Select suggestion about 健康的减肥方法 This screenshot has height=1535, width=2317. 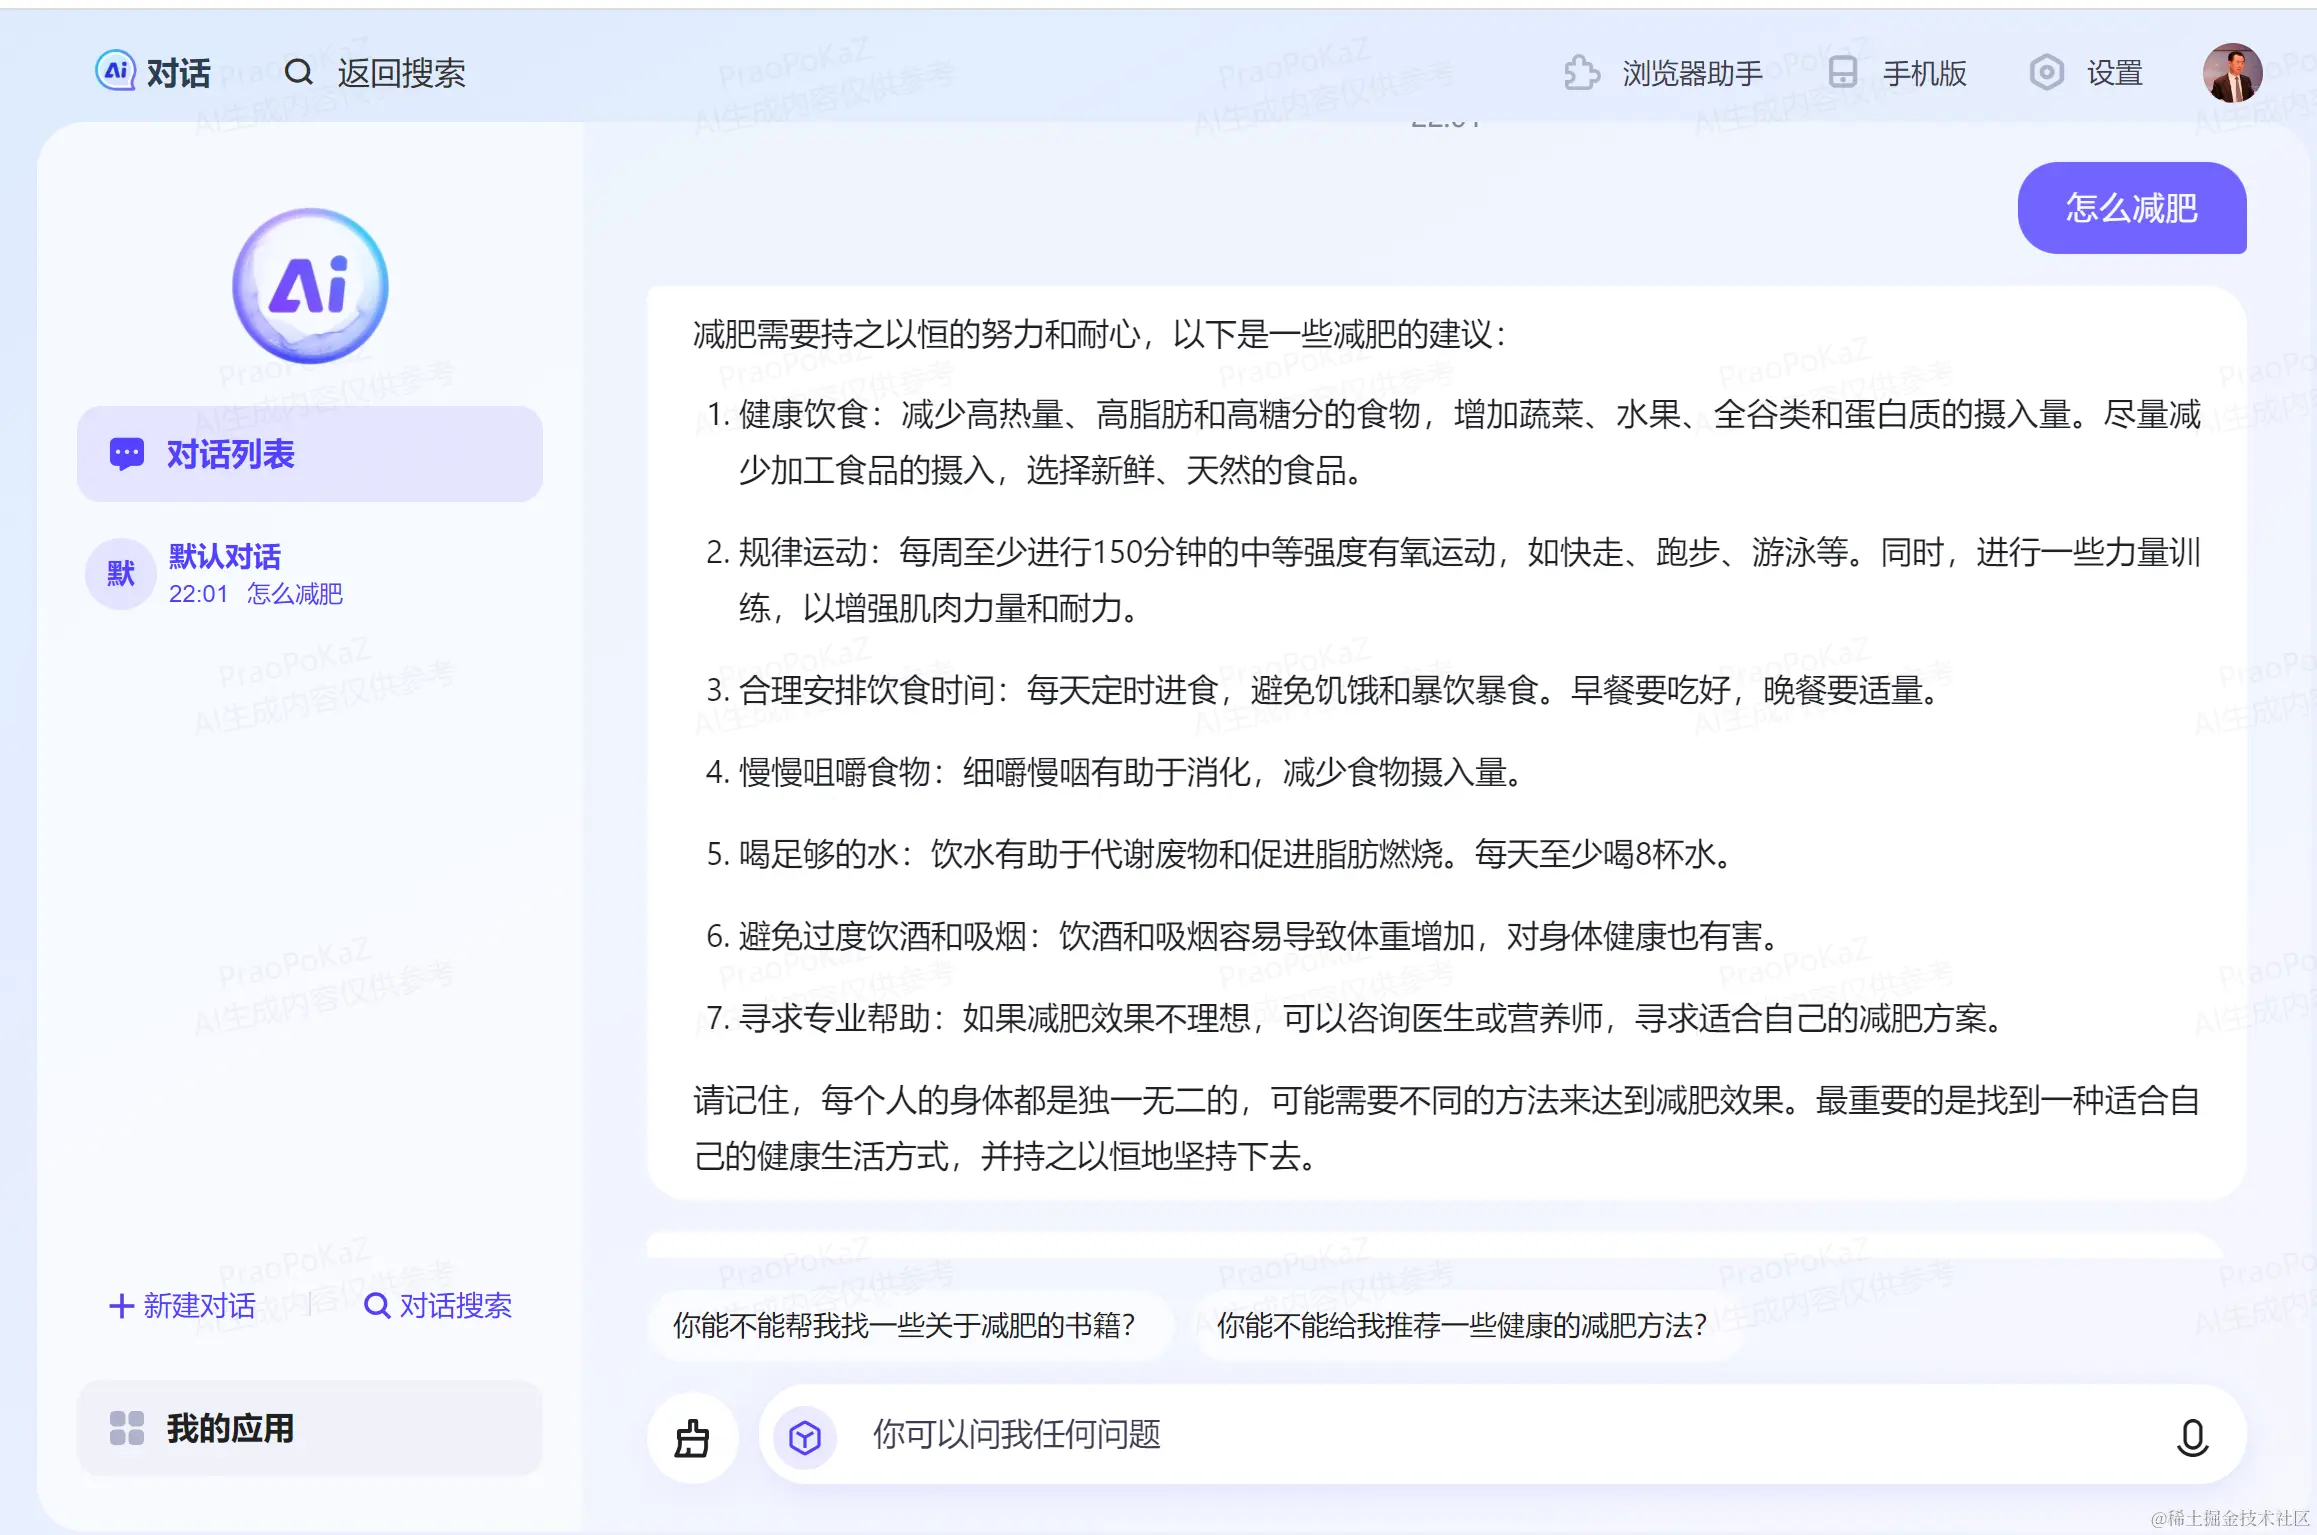(x=1461, y=1325)
